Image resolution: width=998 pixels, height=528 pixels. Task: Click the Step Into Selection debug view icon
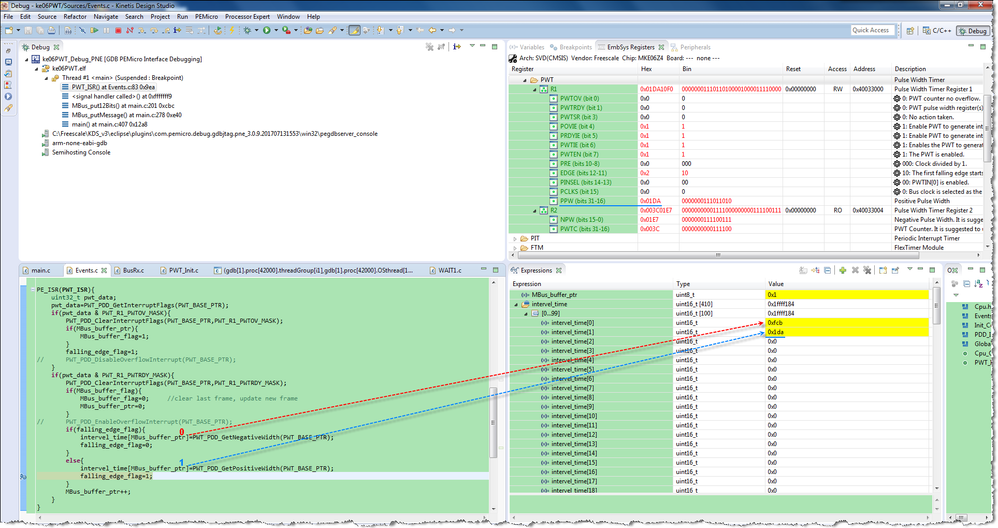[x=456, y=47]
